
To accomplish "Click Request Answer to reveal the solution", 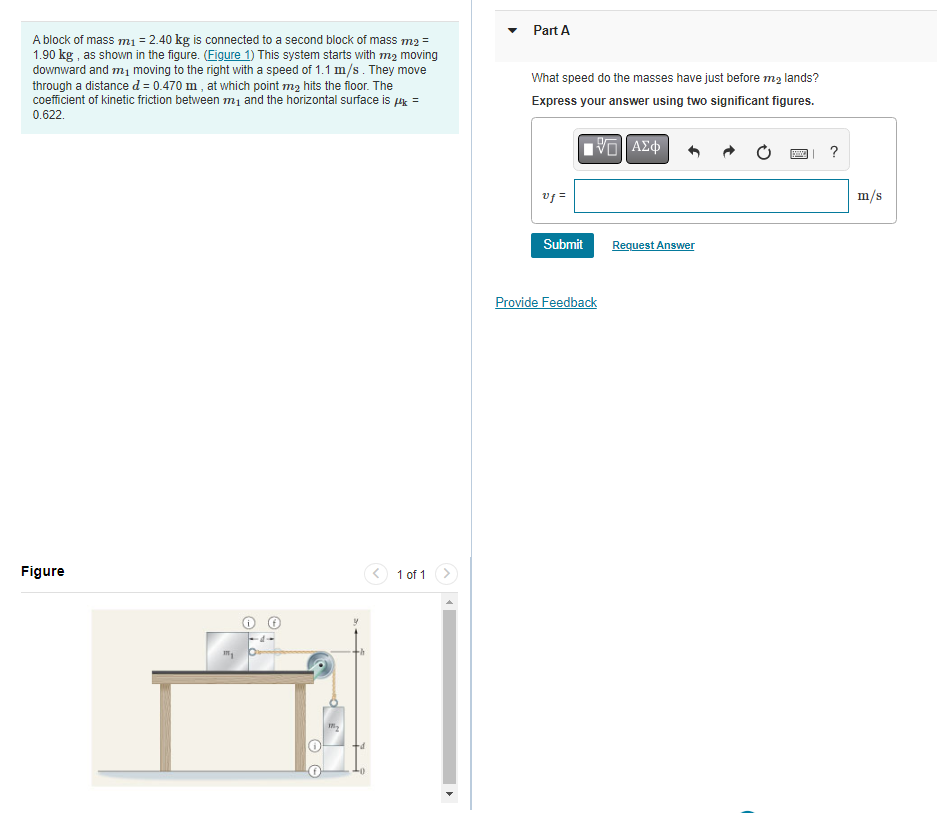I will tap(652, 244).
